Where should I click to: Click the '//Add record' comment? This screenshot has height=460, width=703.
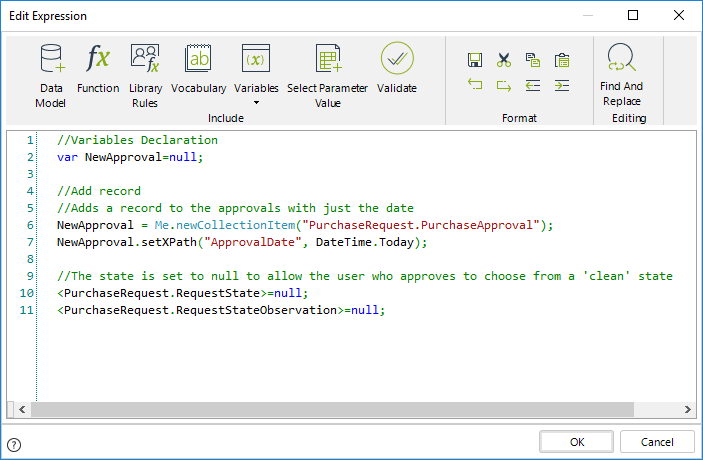(x=99, y=191)
